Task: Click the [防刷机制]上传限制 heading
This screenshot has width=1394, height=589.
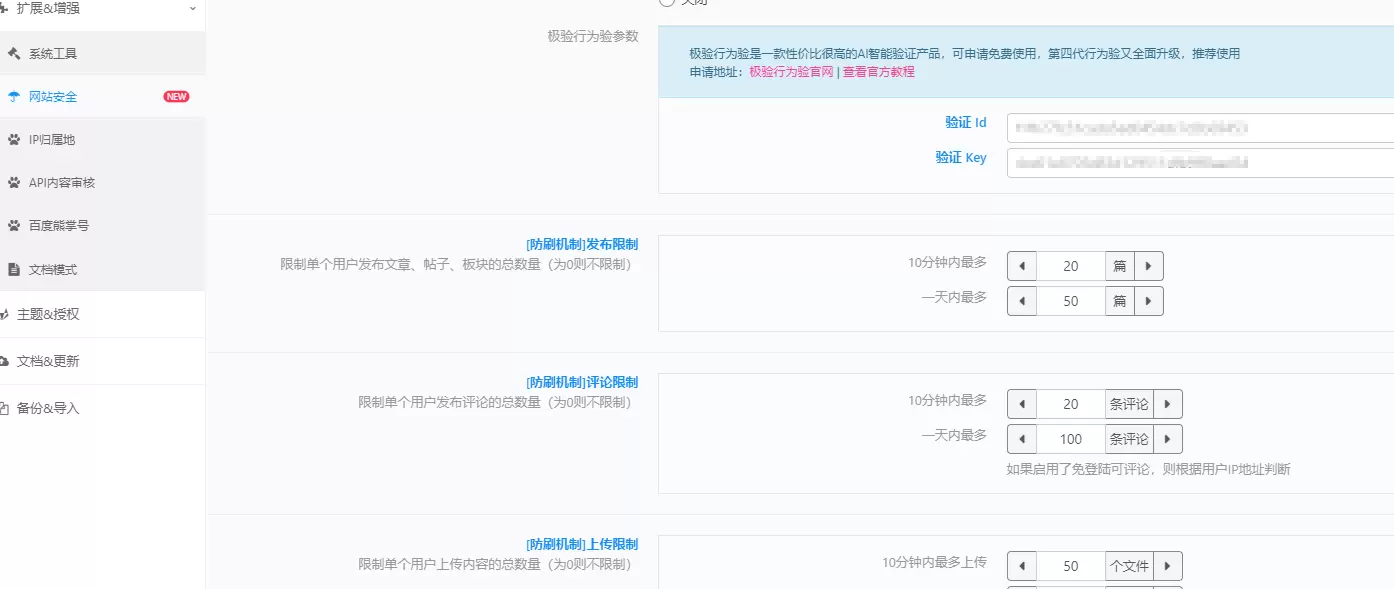Action: click(x=582, y=544)
